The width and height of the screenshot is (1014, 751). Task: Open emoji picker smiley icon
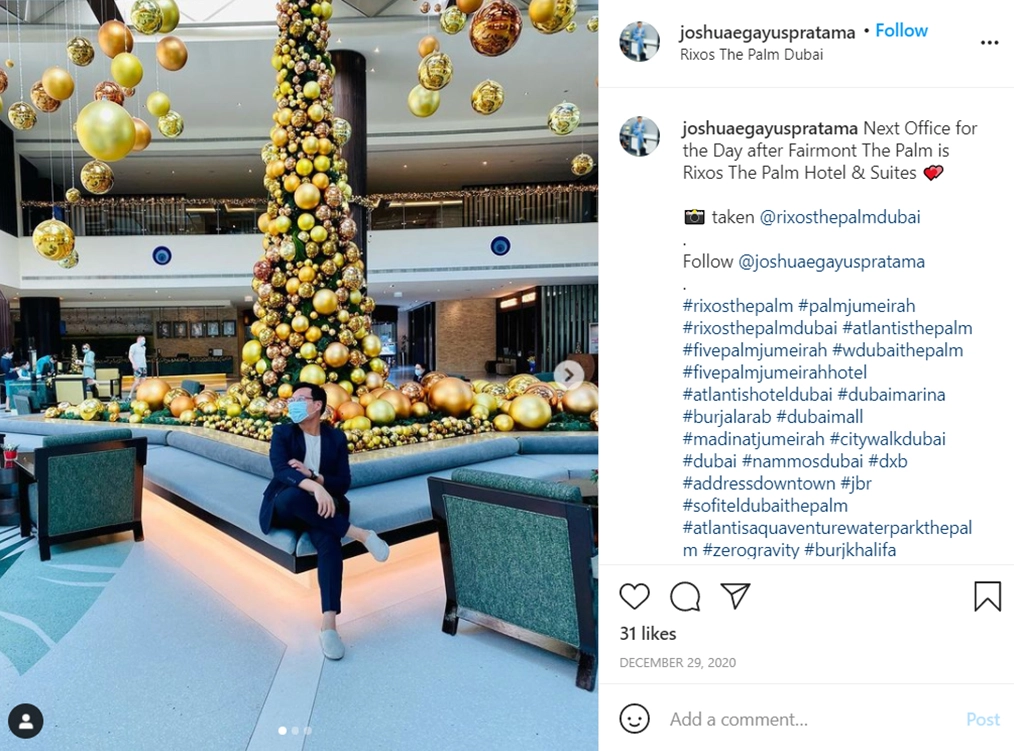tap(634, 719)
